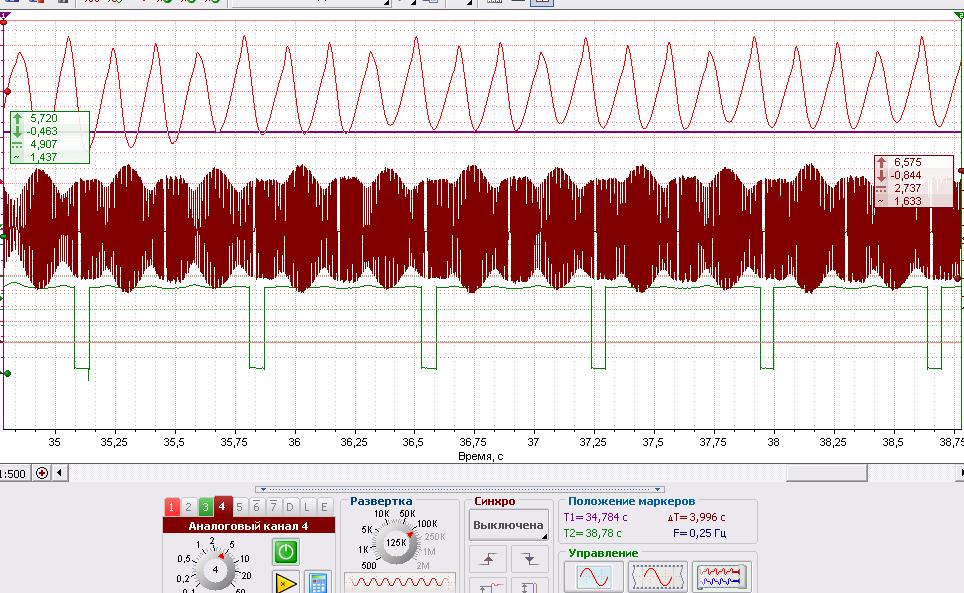Collapse the control panel via the dotted bar

click(x=460, y=489)
